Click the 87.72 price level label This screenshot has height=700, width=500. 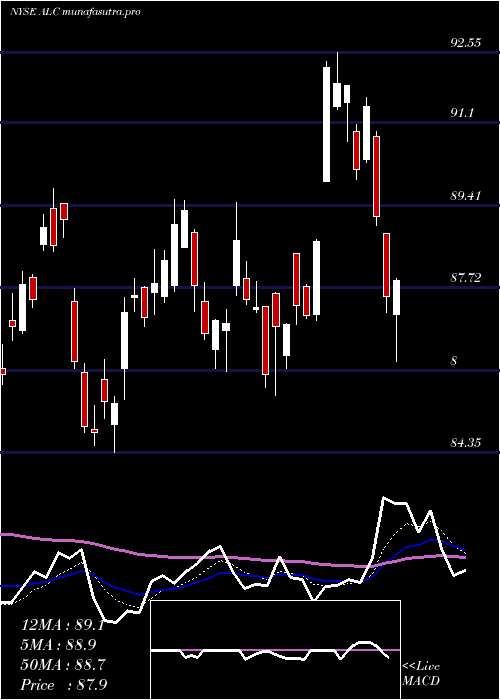point(466,278)
